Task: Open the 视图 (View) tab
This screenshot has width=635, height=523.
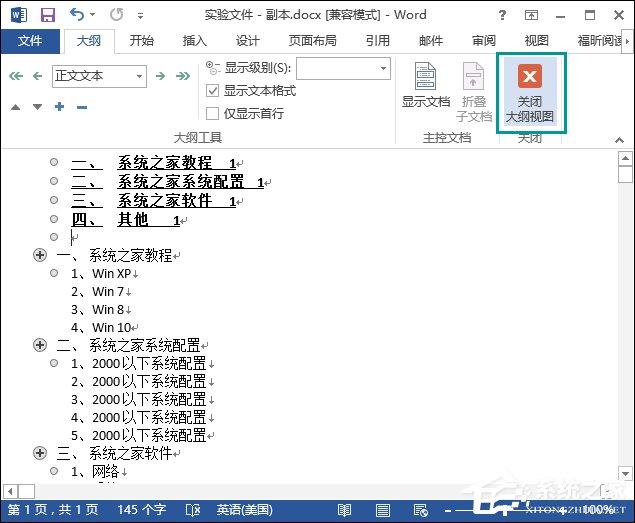Action: (x=537, y=41)
